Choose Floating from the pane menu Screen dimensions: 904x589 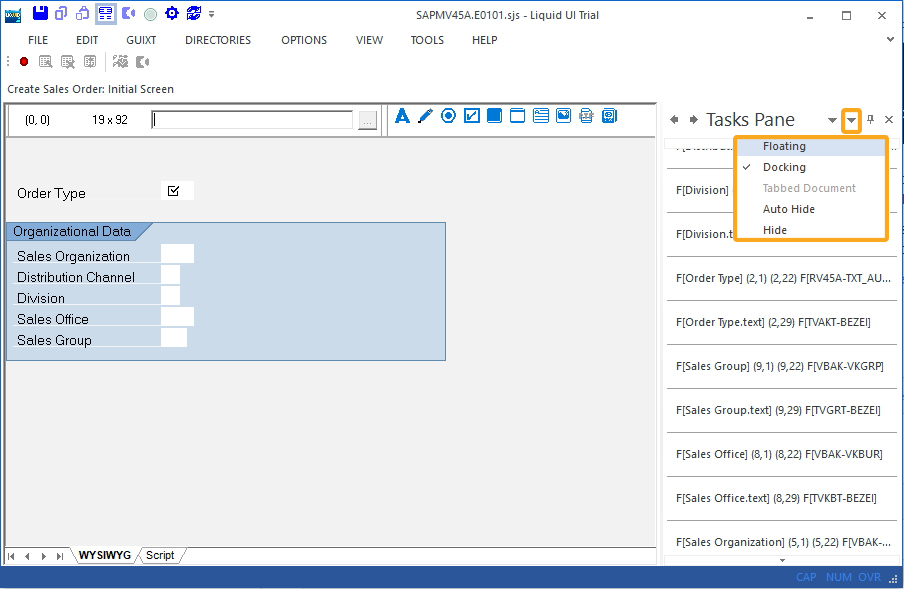[784, 146]
